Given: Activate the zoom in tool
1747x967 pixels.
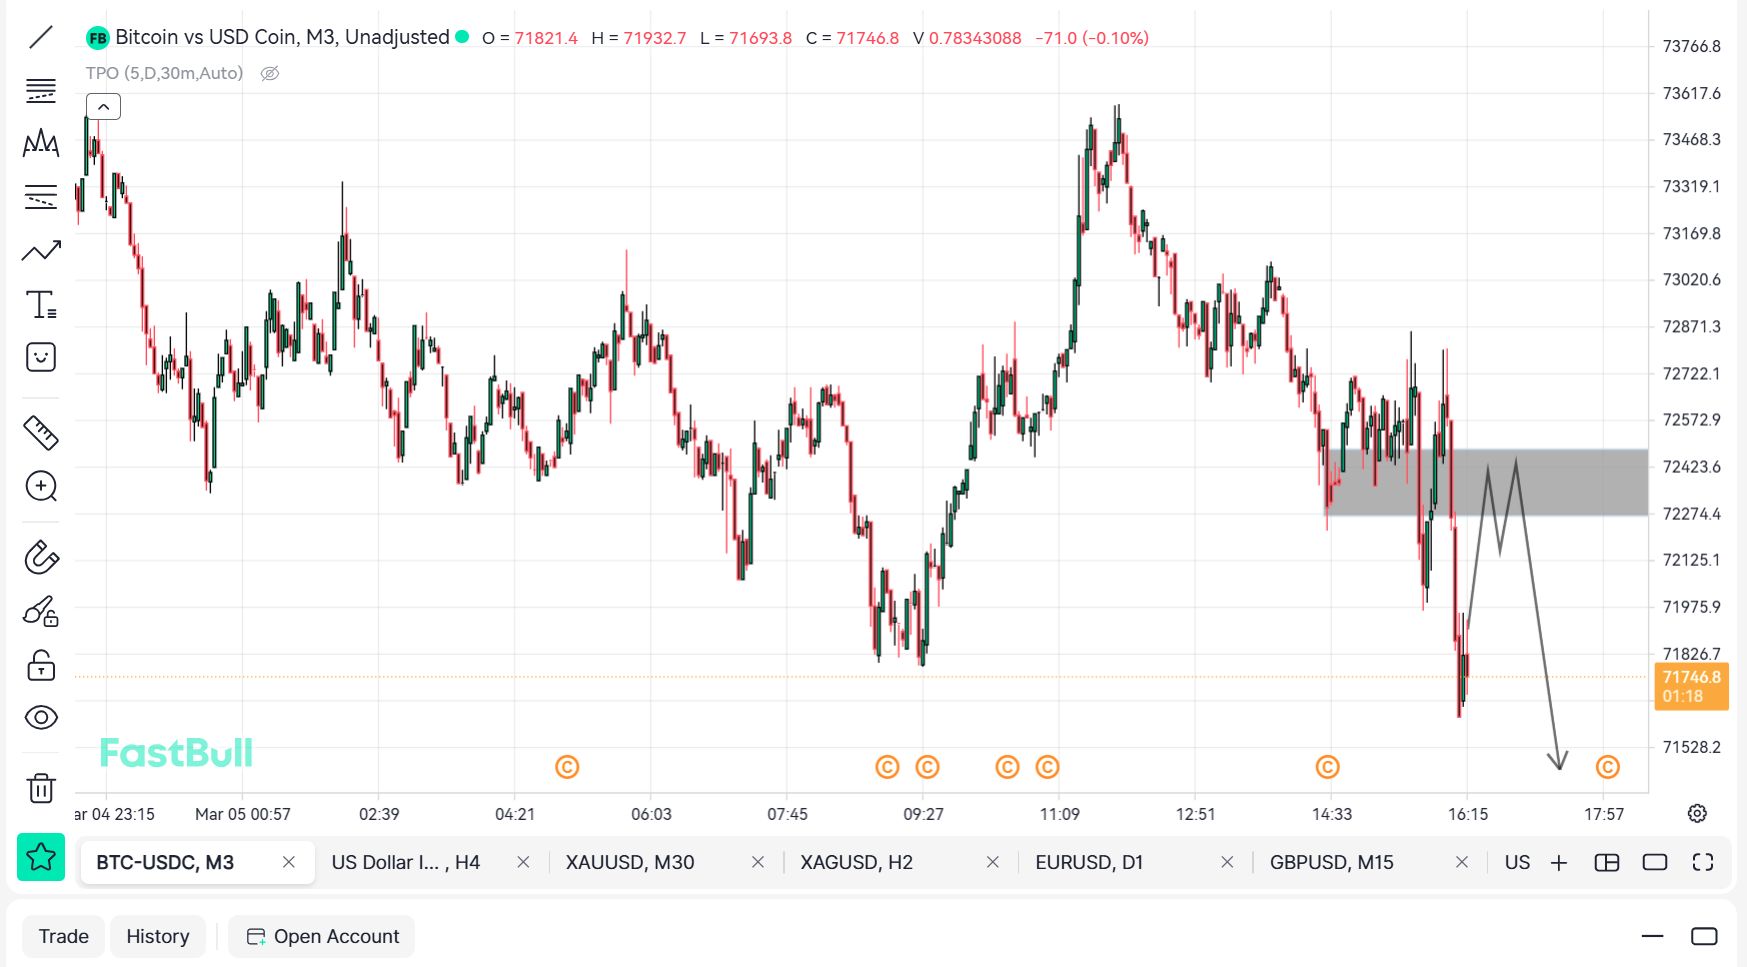Looking at the screenshot, I should 41,487.
